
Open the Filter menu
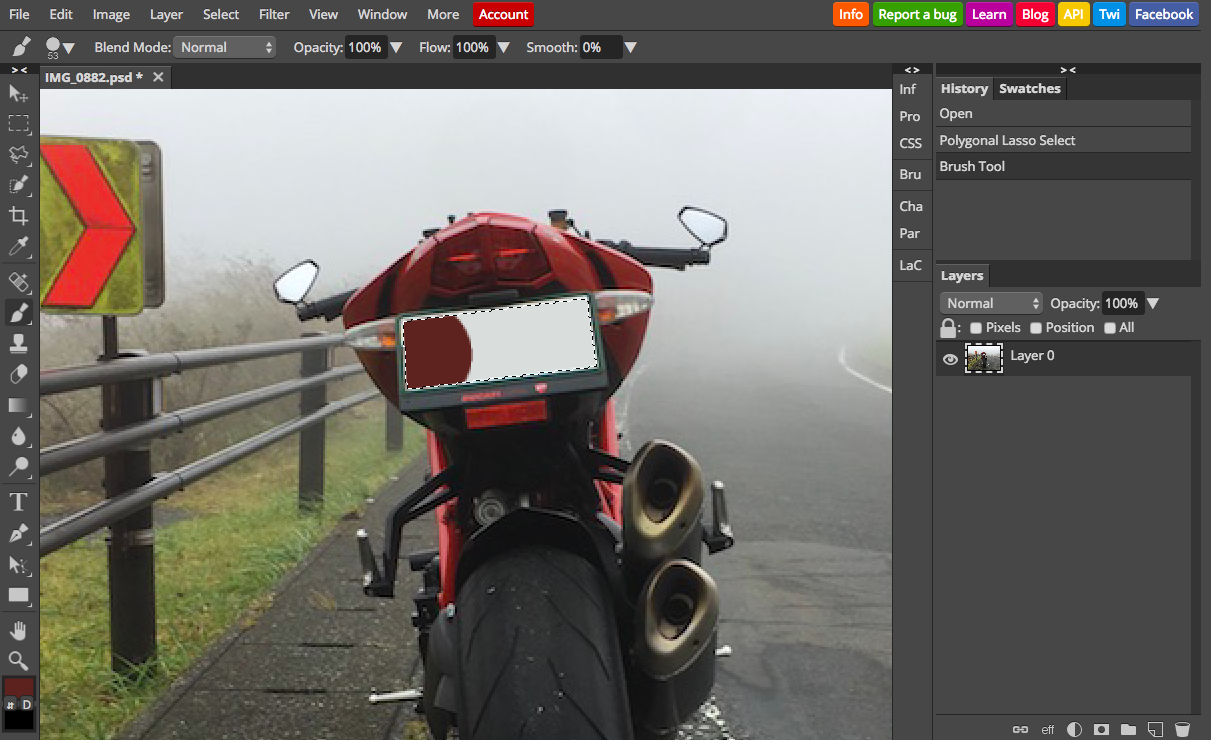[274, 14]
